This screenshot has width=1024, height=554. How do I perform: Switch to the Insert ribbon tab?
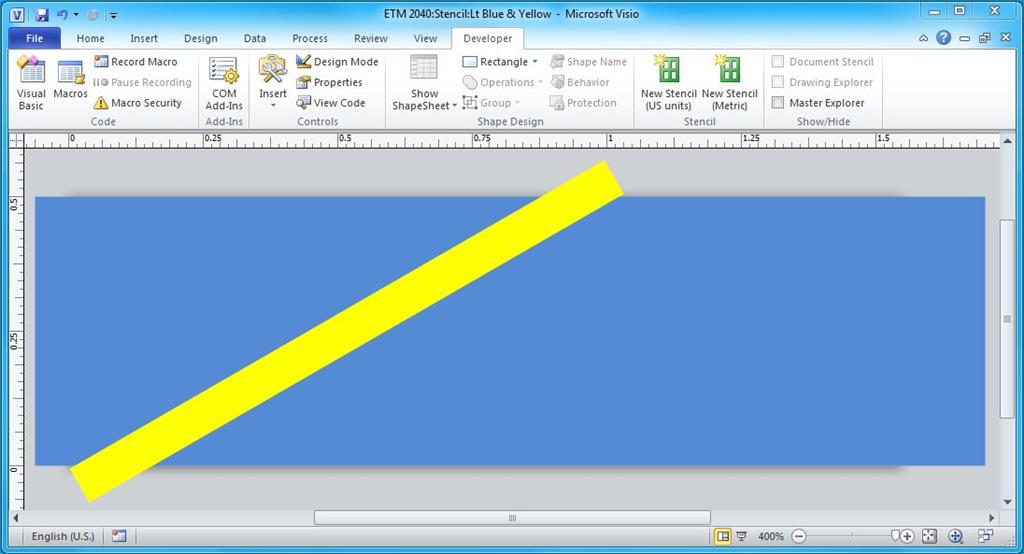point(144,39)
